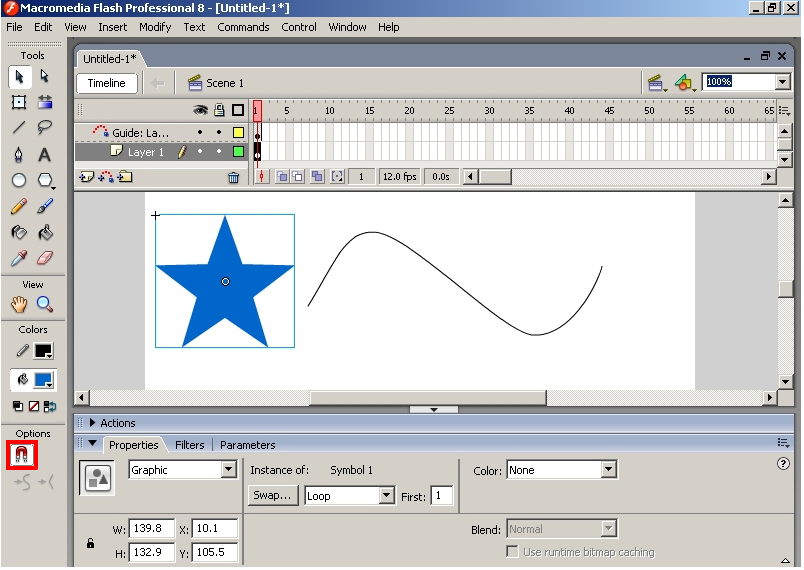Enable Use runtime bitmap caching checkbox
This screenshot has width=804, height=570.
pos(512,552)
